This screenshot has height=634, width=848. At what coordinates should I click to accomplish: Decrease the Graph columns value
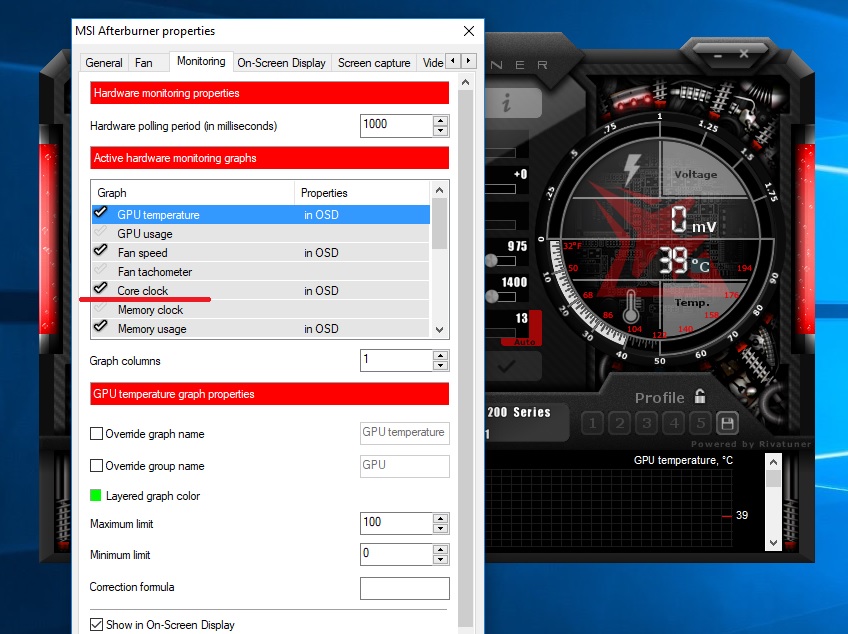coord(441,365)
